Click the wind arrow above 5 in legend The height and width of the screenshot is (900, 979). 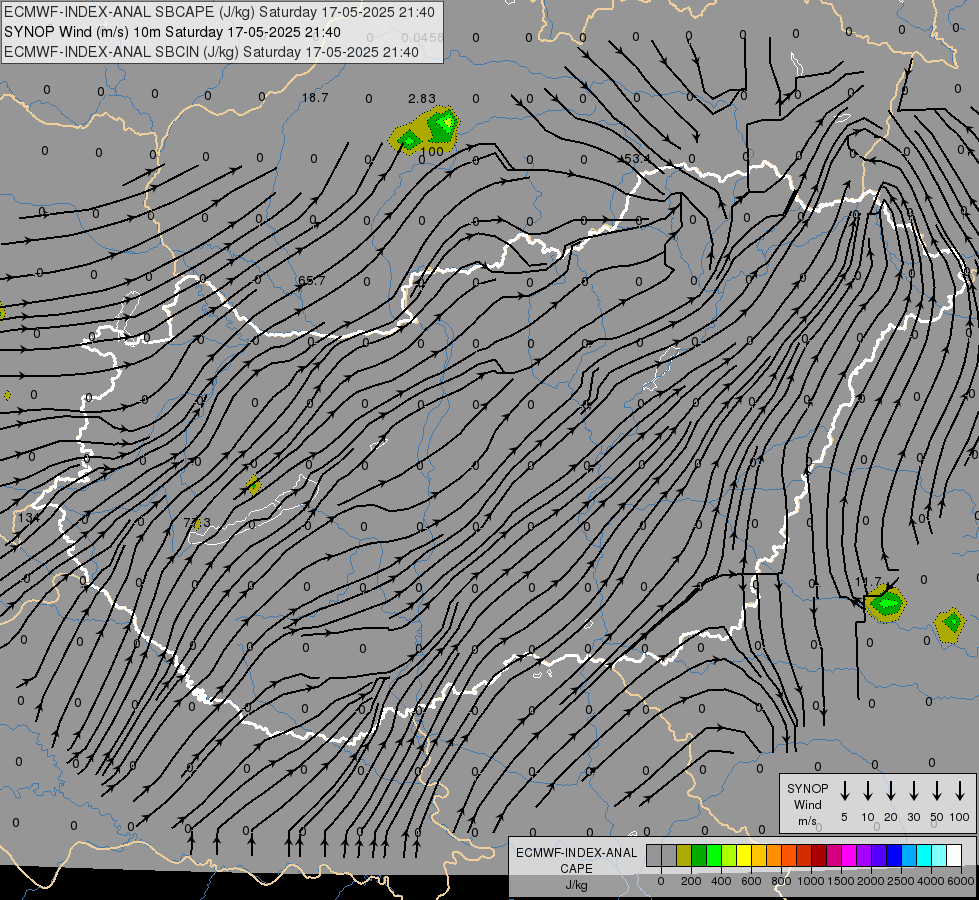tap(845, 791)
